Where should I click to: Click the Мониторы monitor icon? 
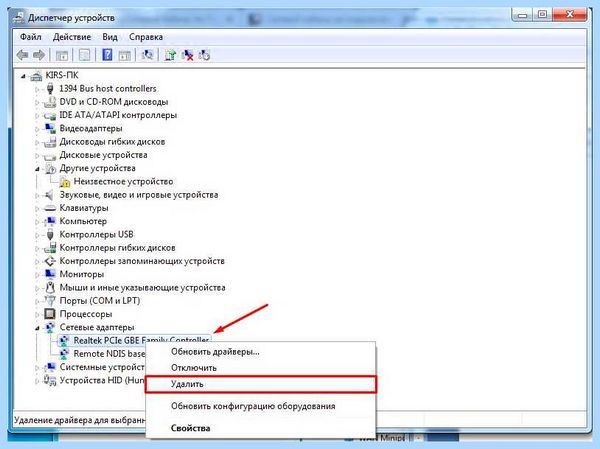coord(50,274)
